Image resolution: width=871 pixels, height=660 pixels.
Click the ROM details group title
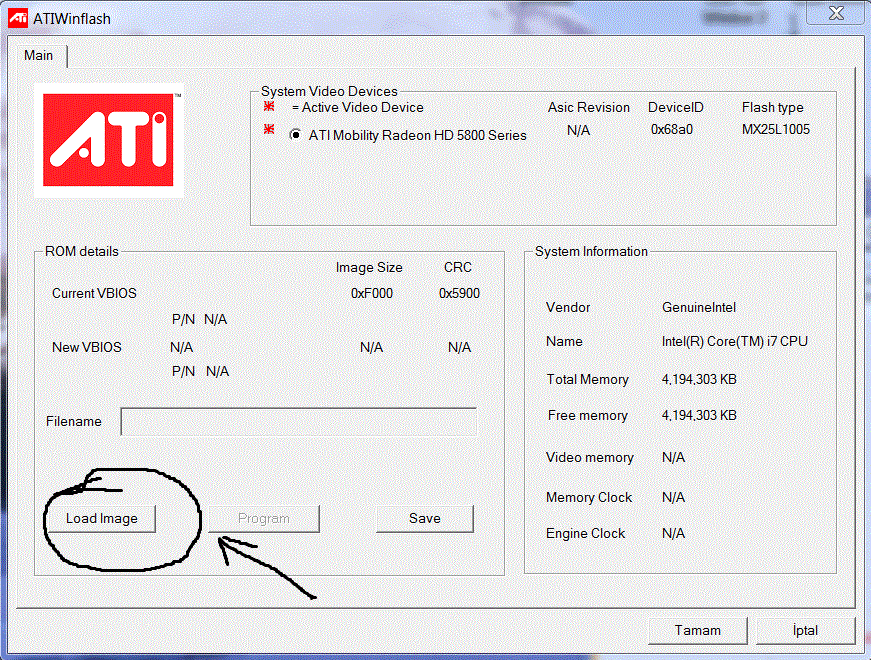tap(82, 251)
